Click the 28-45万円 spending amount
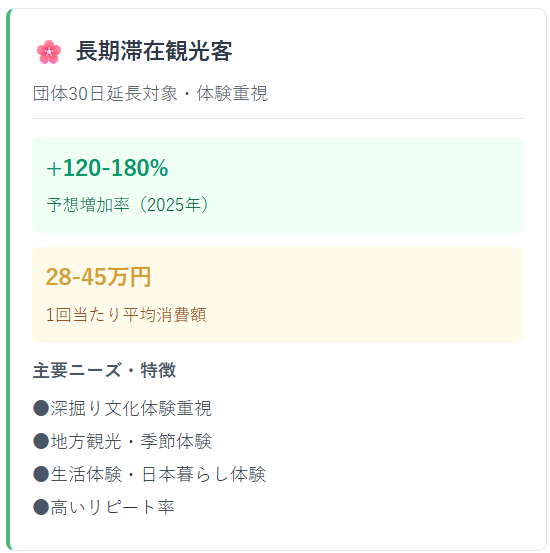The height and width of the screenshot is (553, 550). [98, 277]
